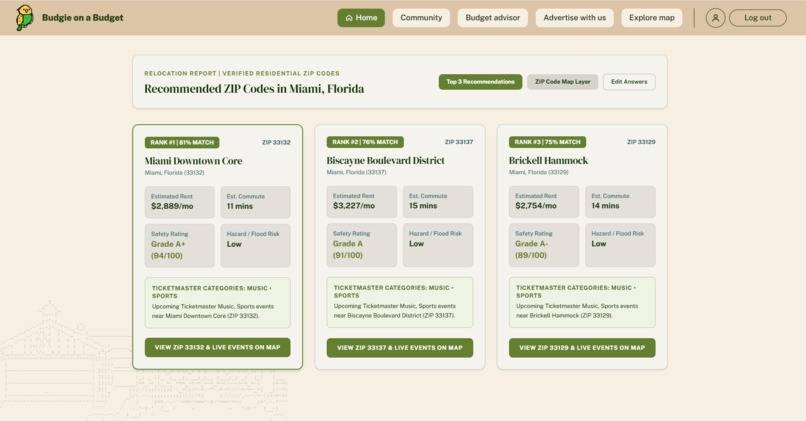View ZIP 33129 & live events on map
The height and width of the screenshot is (421, 806).
coord(582,348)
